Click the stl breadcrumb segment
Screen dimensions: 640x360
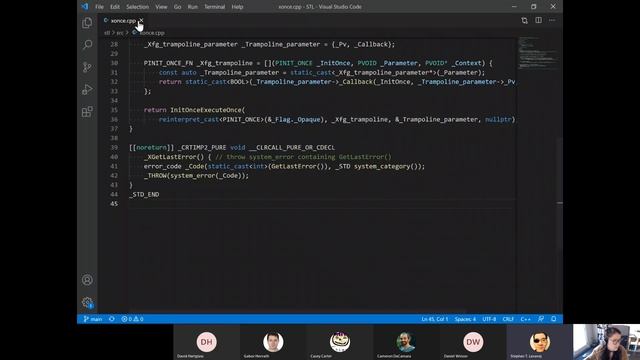click(107, 33)
